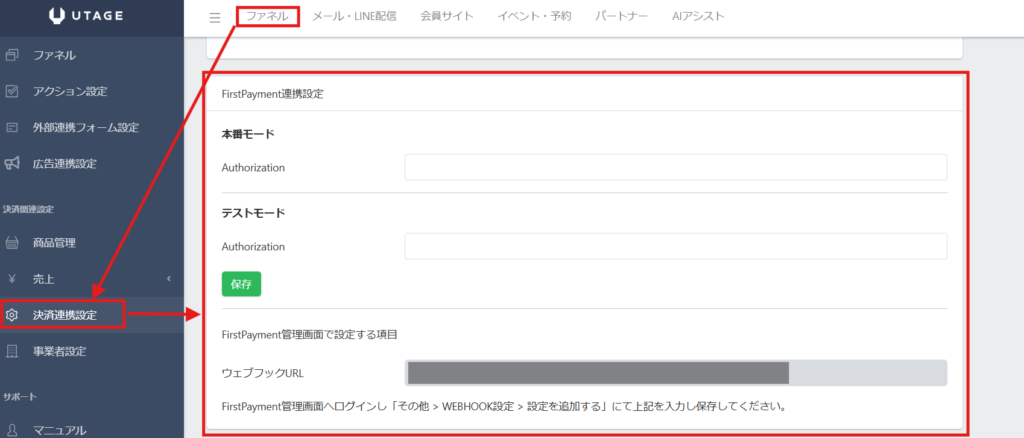
Task: Click the 決済関連設定 sidebar section label
Action: tap(28, 209)
